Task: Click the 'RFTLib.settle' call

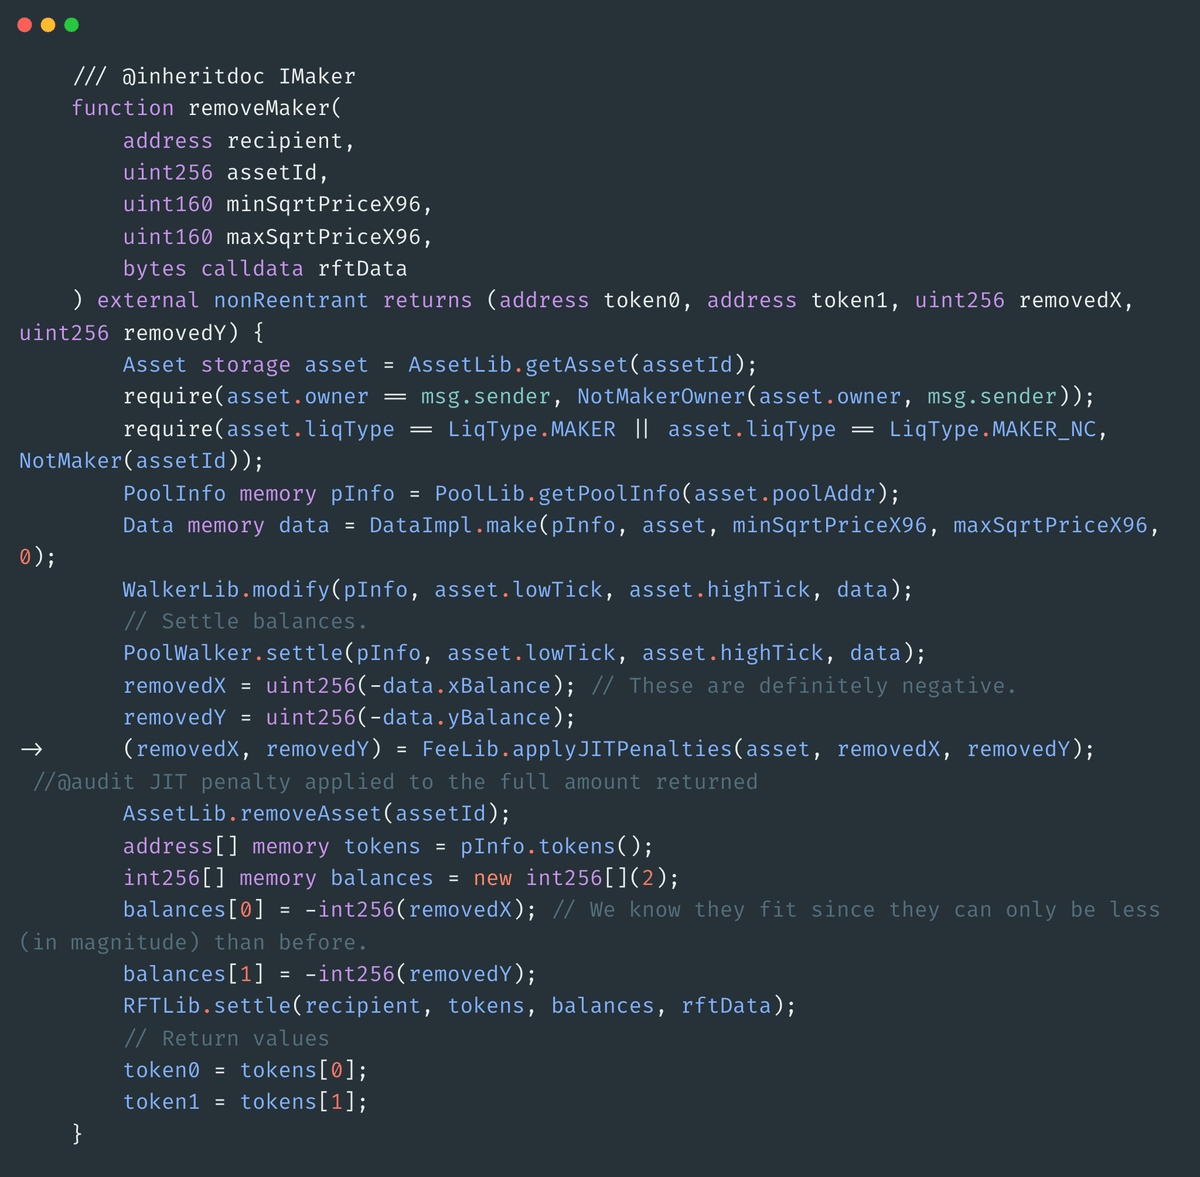Action: point(207,1007)
